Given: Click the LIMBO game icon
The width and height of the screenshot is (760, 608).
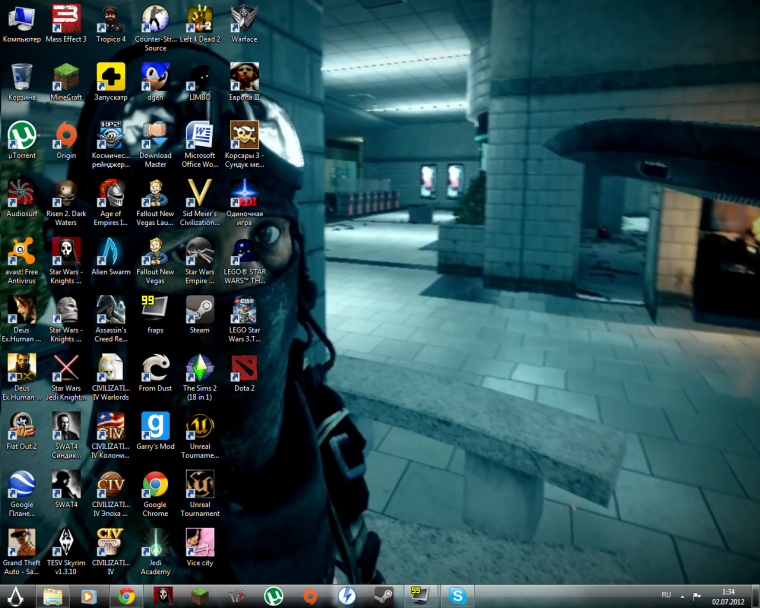Looking at the screenshot, I should click(200, 77).
